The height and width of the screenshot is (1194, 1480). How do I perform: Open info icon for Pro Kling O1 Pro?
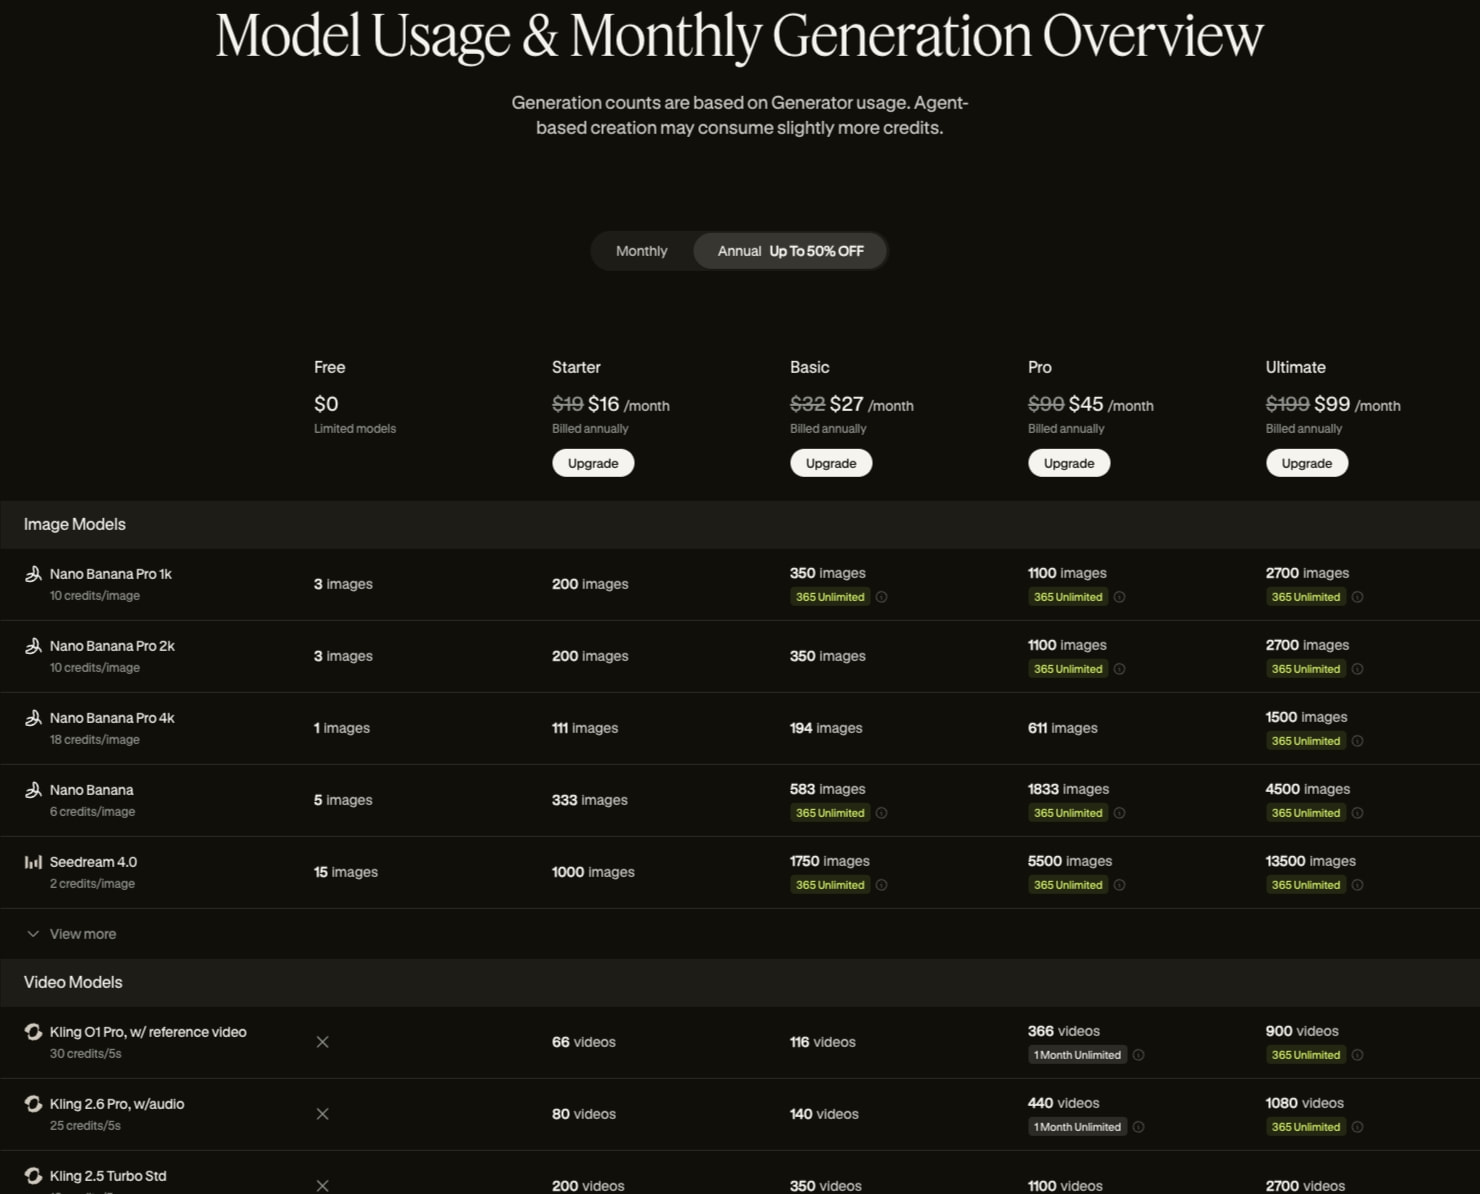click(1138, 1055)
